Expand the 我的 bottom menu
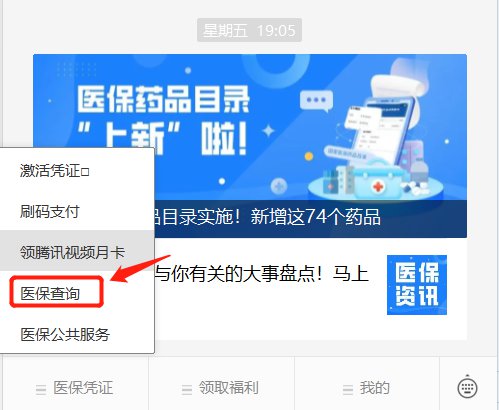 [367, 388]
